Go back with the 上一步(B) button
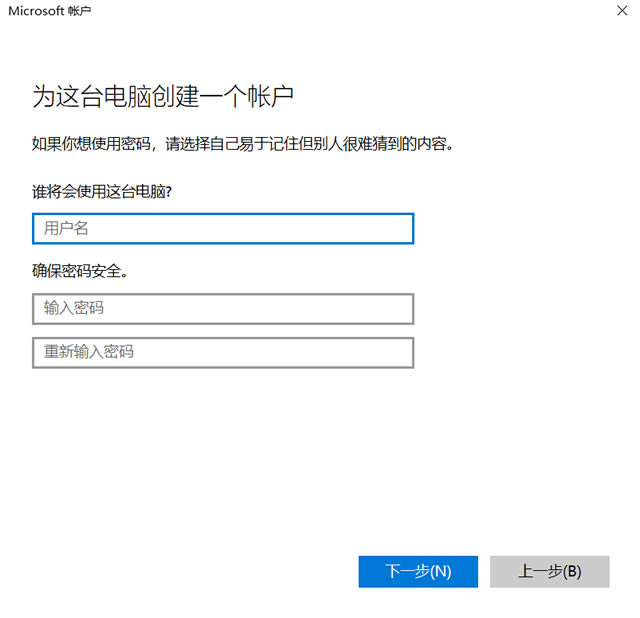The height and width of the screenshot is (618, 640). click(549, 571)
